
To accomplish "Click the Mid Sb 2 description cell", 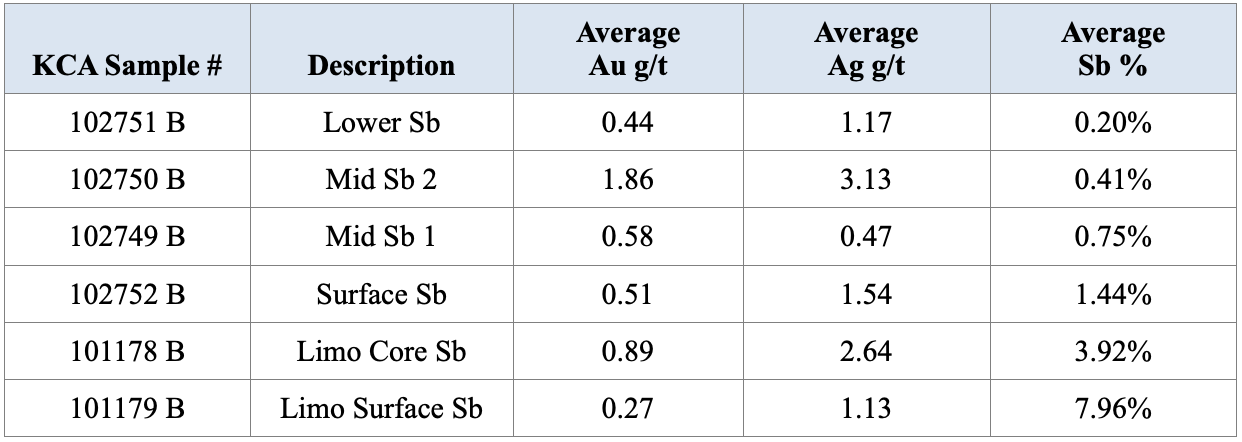I will click(x=381, y=180).
